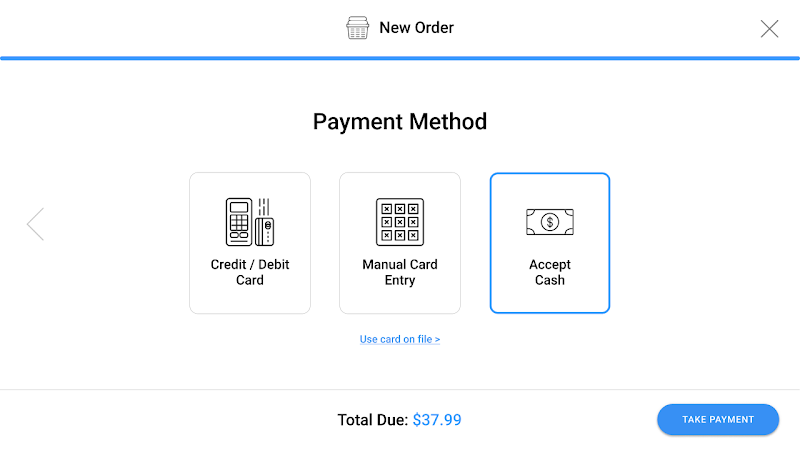
Task: Click the blue progress bar under header
Action: click(400, 58)
